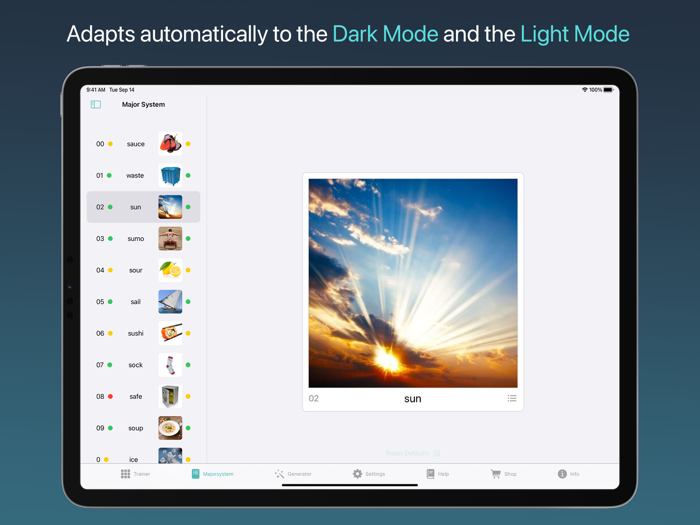Open the Generator tab

point(293,474)
